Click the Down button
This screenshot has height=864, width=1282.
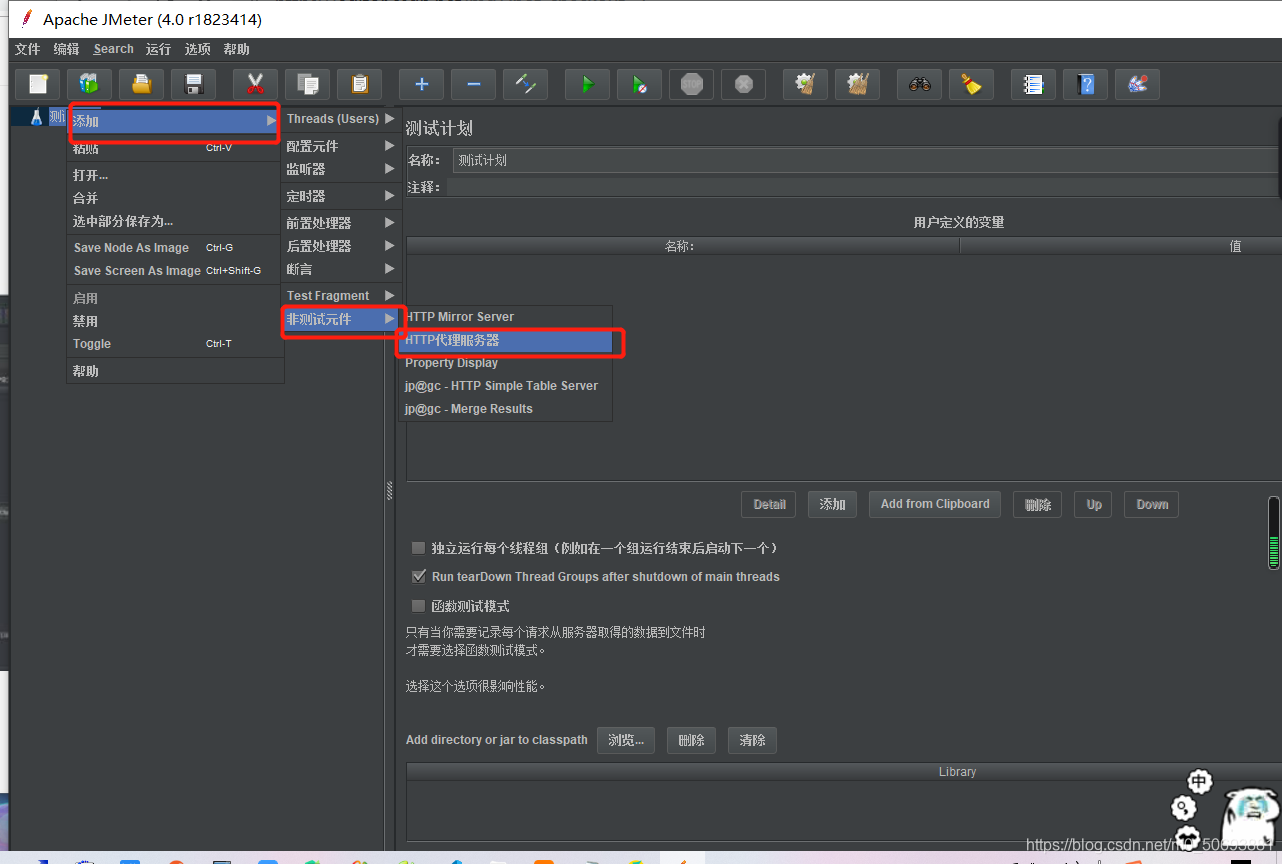(x=1152, y=504)
